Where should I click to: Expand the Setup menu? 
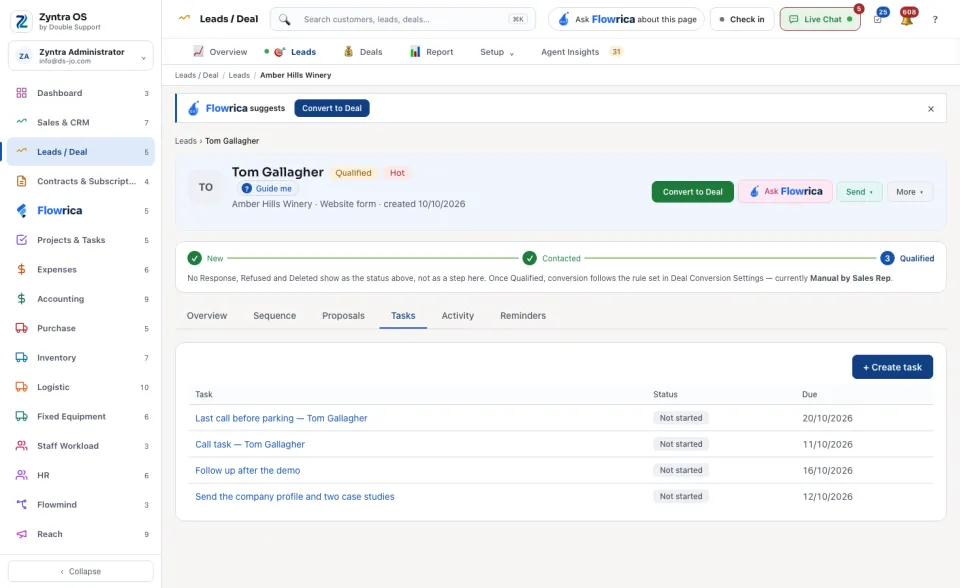pyautogui.click(x=497, y=52)
